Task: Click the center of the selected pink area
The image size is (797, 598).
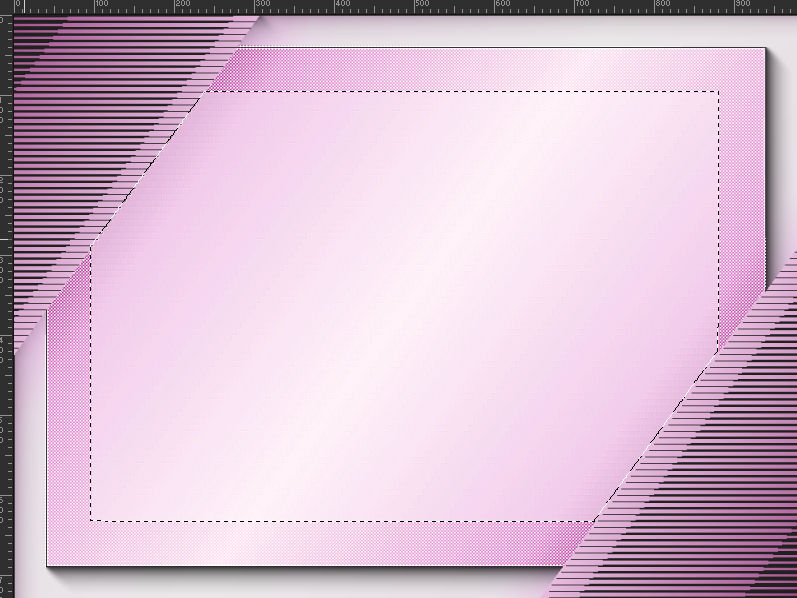Action: click(405, 306)
